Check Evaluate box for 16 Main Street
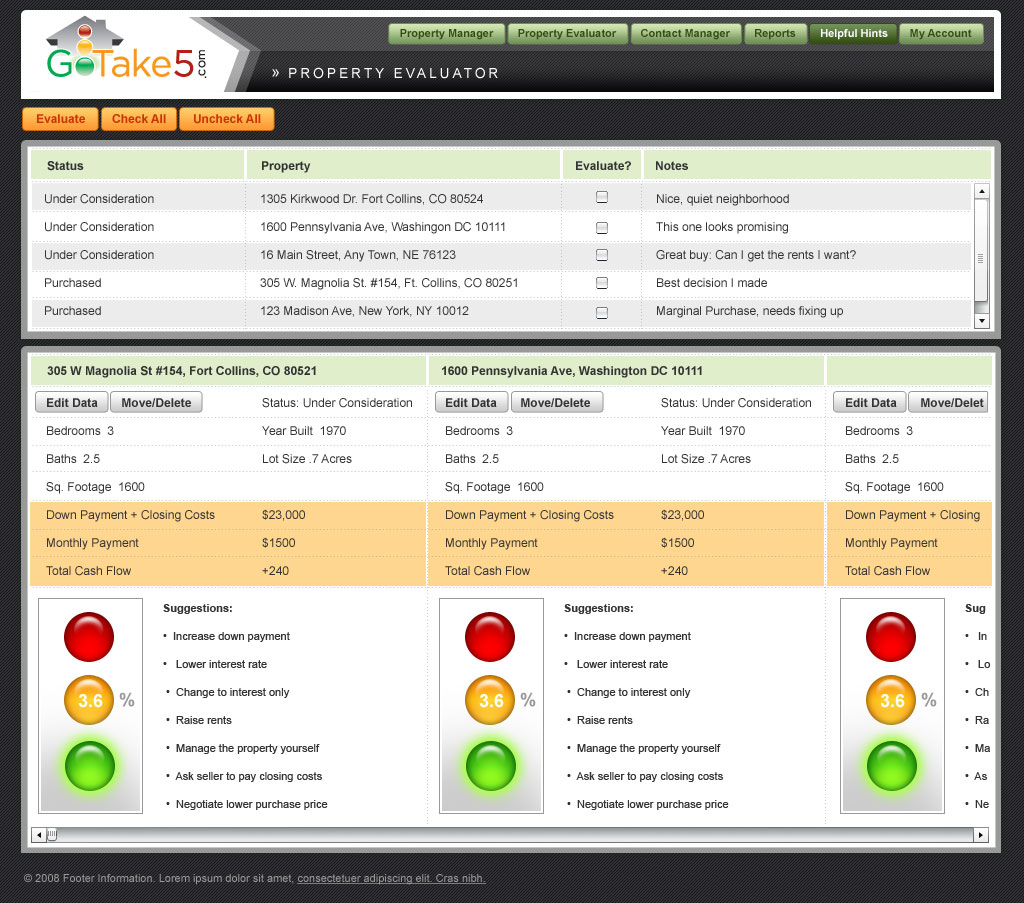The height and width of the screenshot is (903, 1024). pos(602,255)
